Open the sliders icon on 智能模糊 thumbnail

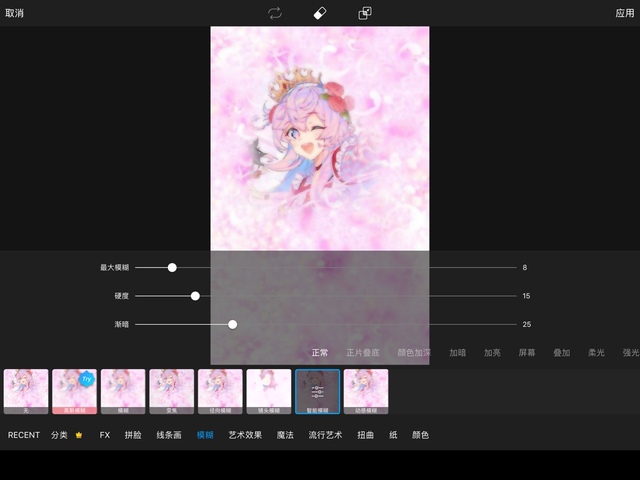tap(317, 391)
